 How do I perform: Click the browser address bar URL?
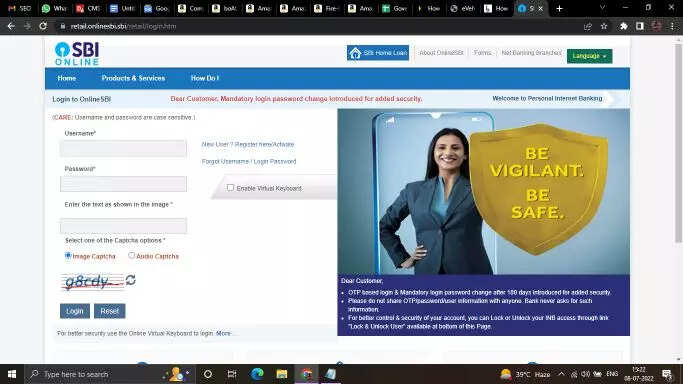(x=124, y=26)
